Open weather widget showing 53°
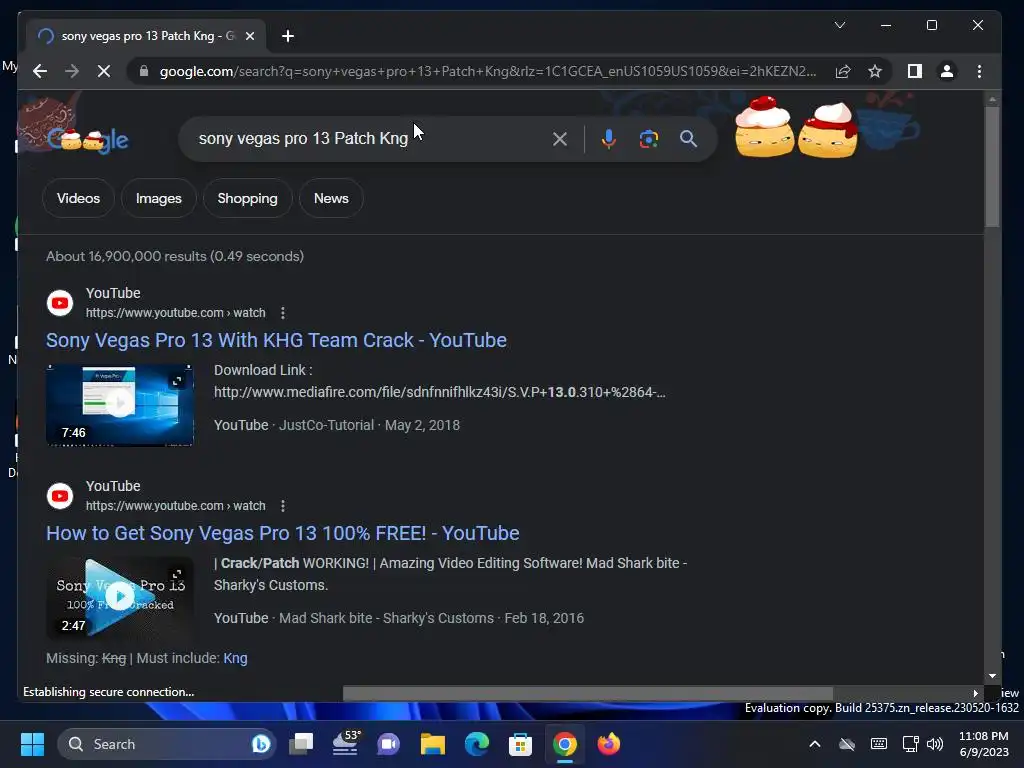The height and width of the screenshot is (768, 1024). click(x=345, y=744)
